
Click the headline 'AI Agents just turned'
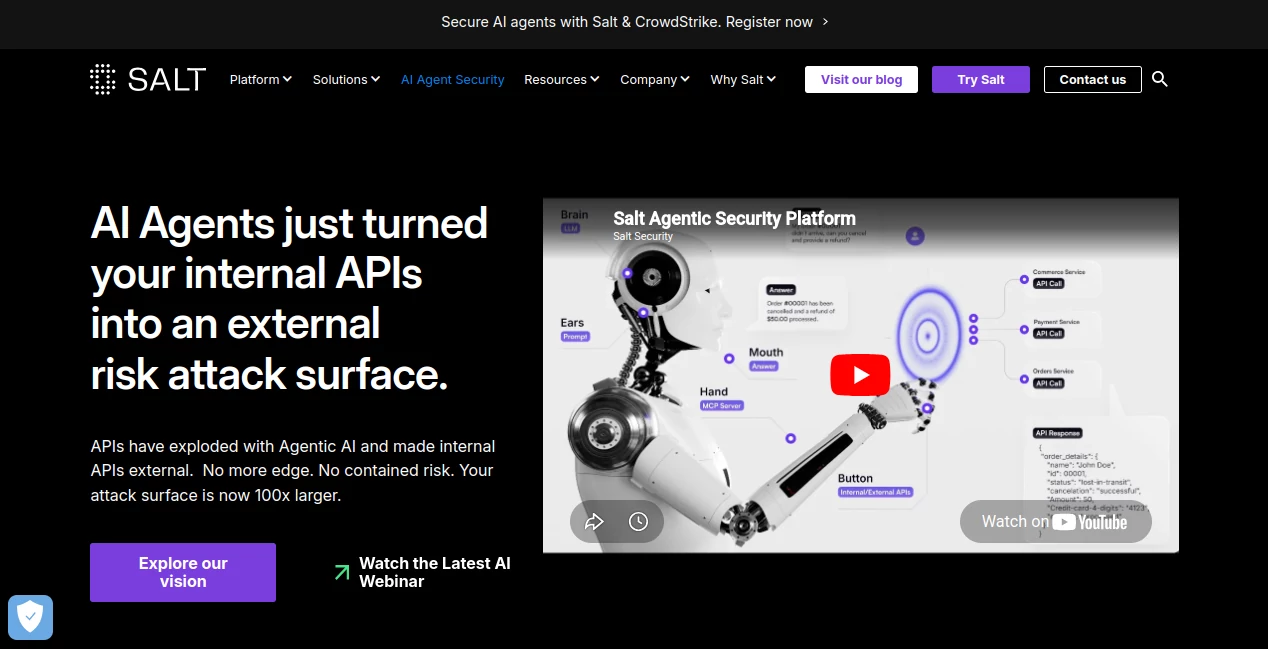coord(289,222)
